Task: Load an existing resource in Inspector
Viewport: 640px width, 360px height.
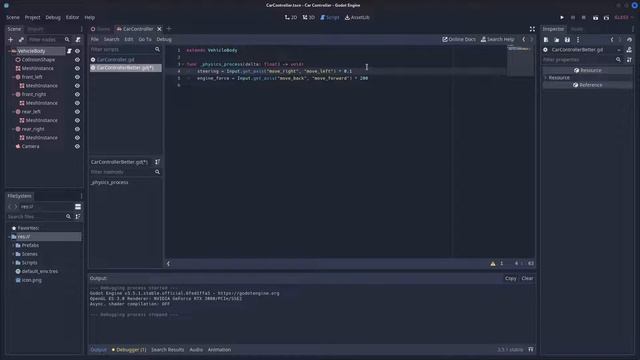Action: click(556, 40)
